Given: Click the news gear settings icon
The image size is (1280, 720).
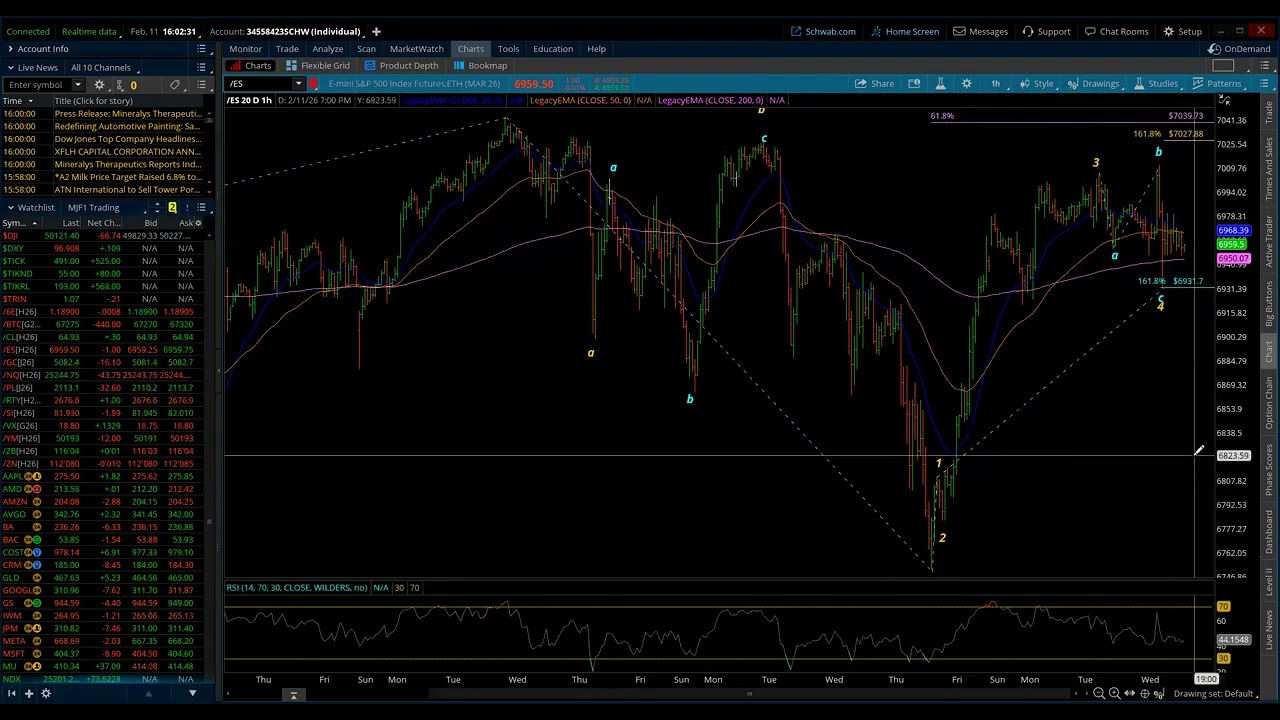Looking at the screenshot, I should tap(99, 85).
